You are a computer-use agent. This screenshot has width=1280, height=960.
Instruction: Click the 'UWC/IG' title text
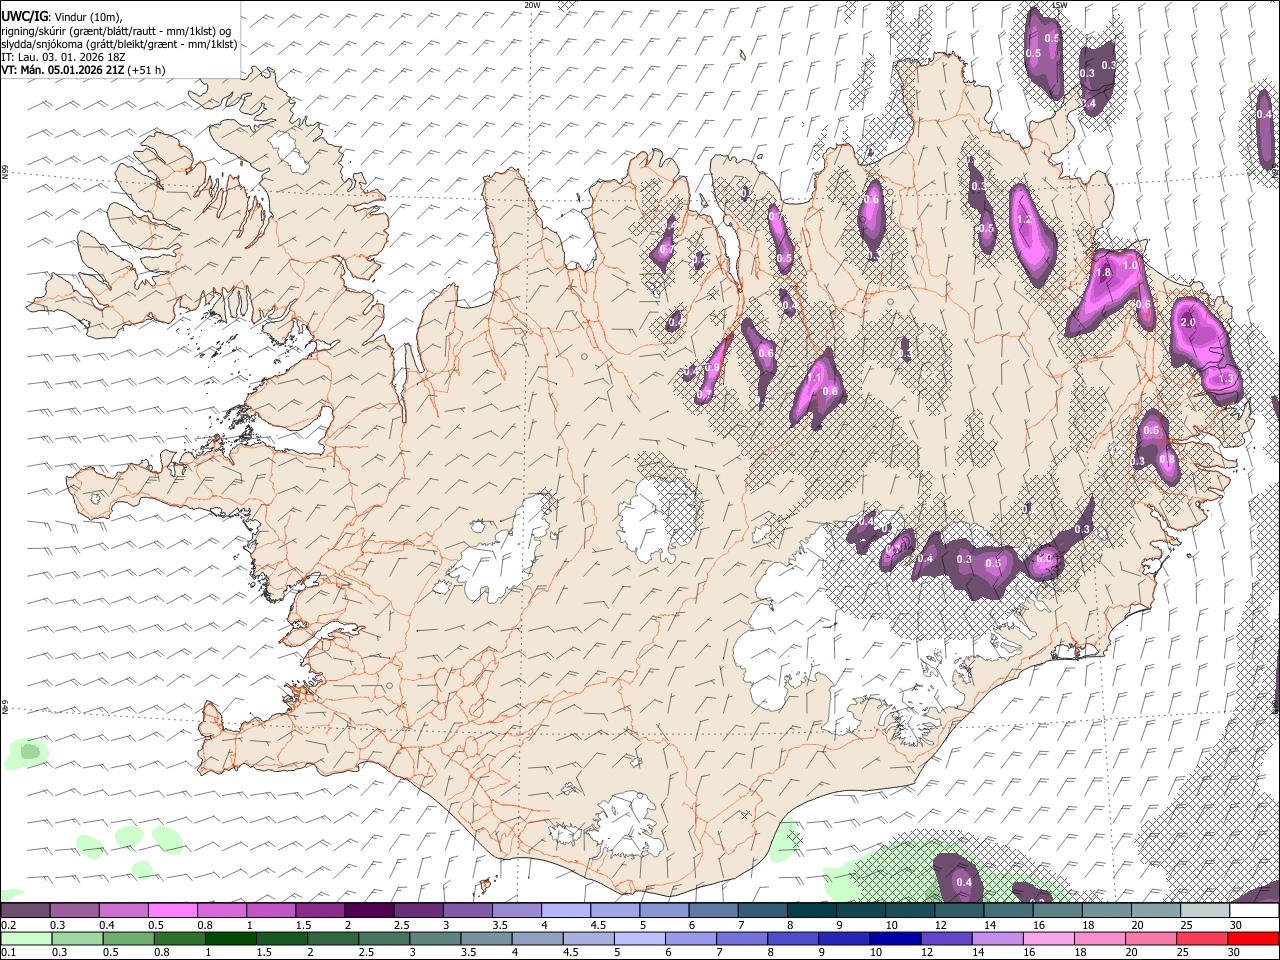pos(24,16)
